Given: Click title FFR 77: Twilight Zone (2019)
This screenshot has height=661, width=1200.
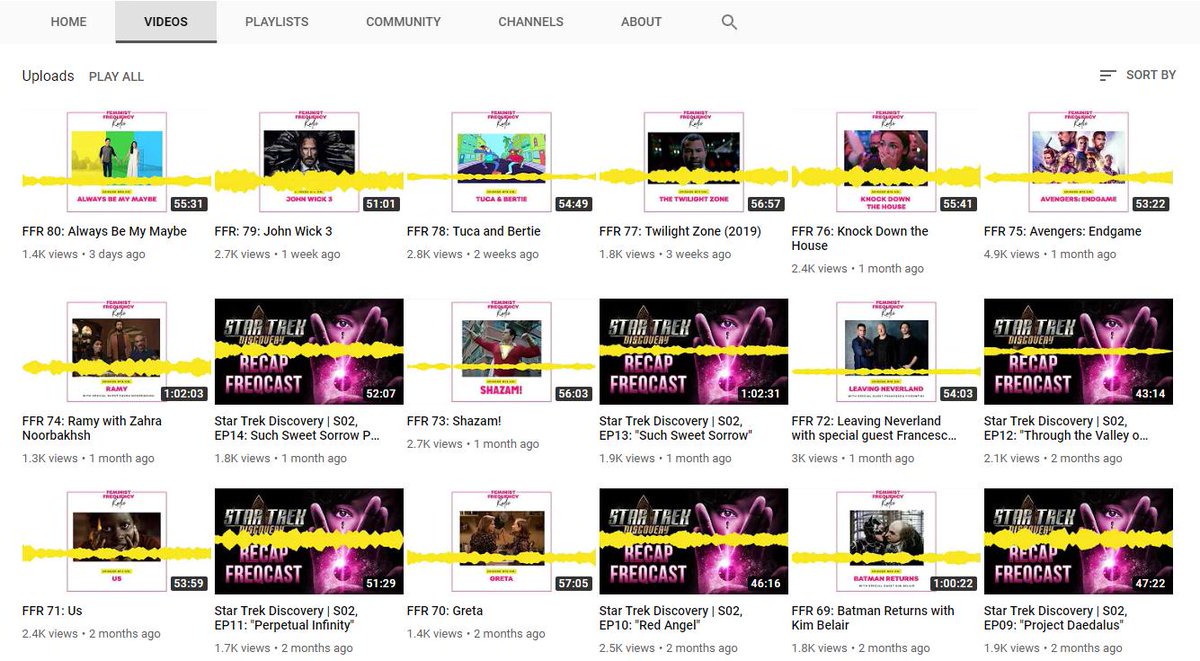Looking at the screenshot, I should tap(680, 231).
